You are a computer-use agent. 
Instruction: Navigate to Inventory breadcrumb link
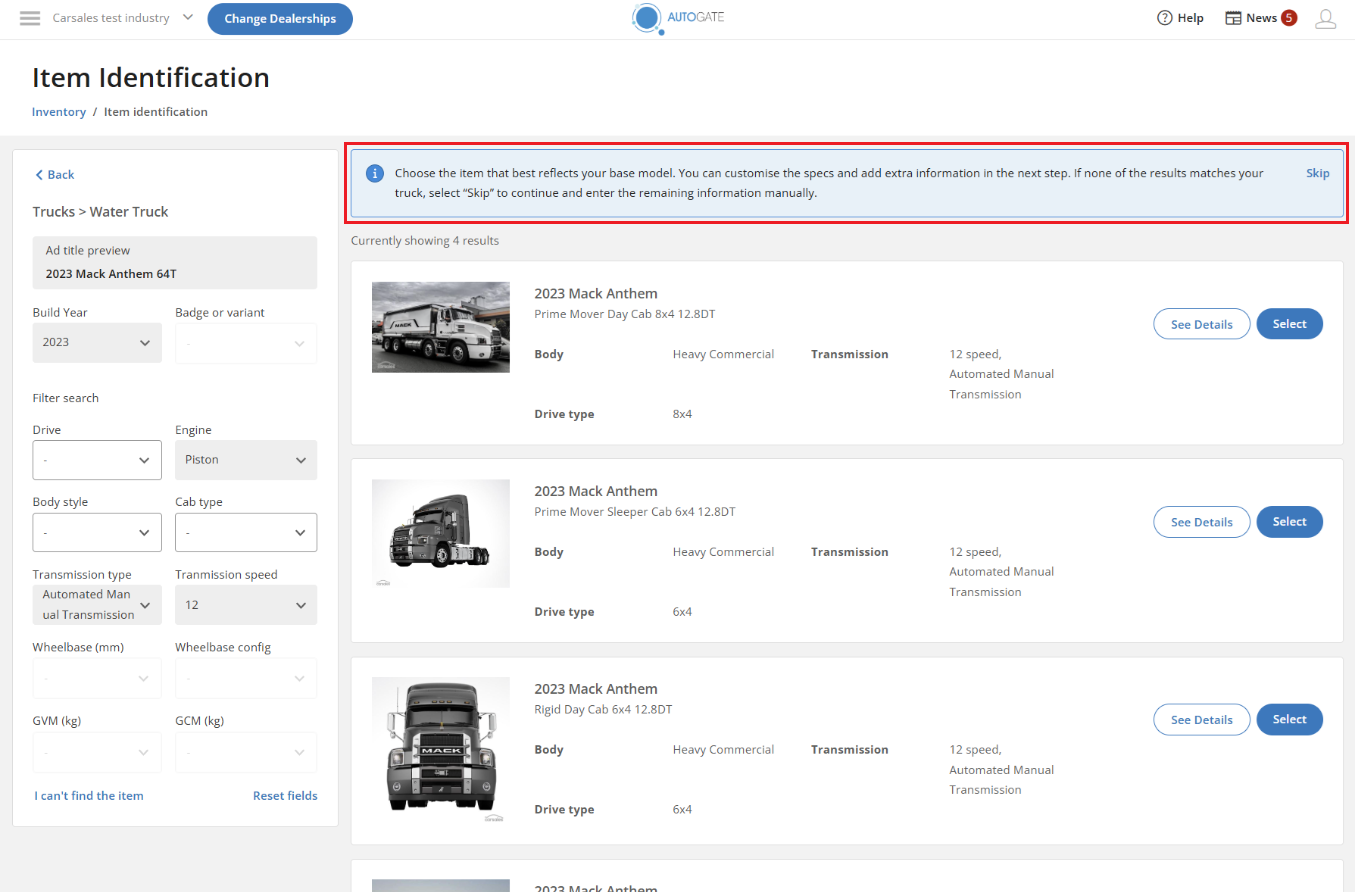[x=59, y=112]
